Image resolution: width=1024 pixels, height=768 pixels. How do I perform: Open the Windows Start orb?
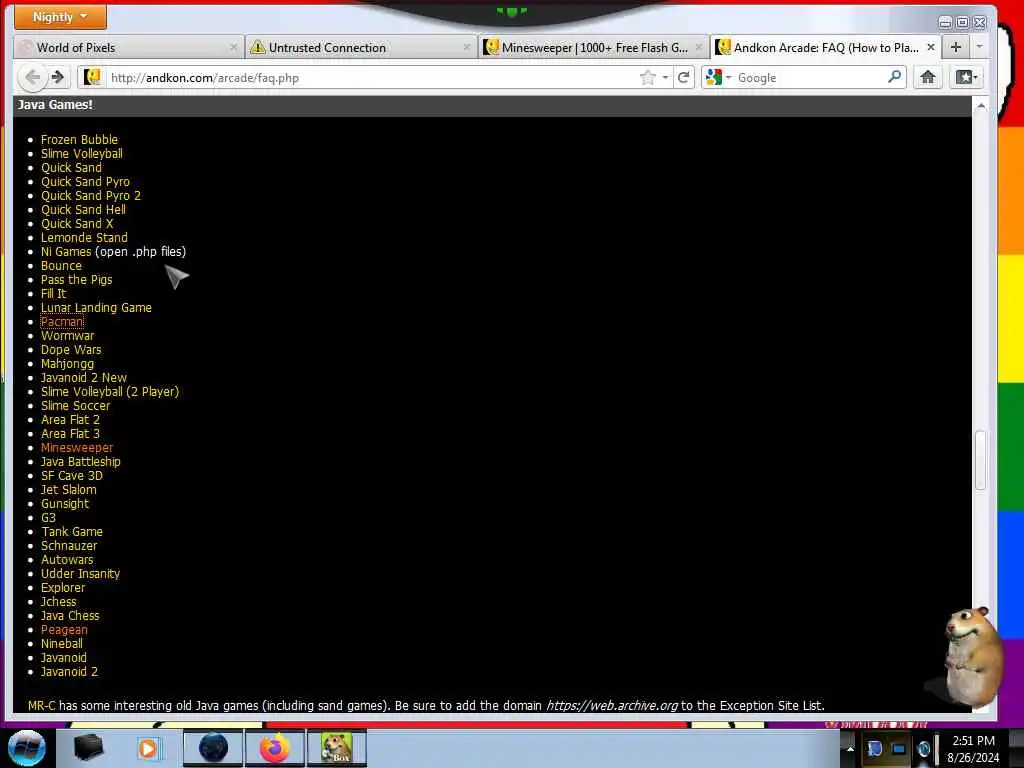pos(26,748)
